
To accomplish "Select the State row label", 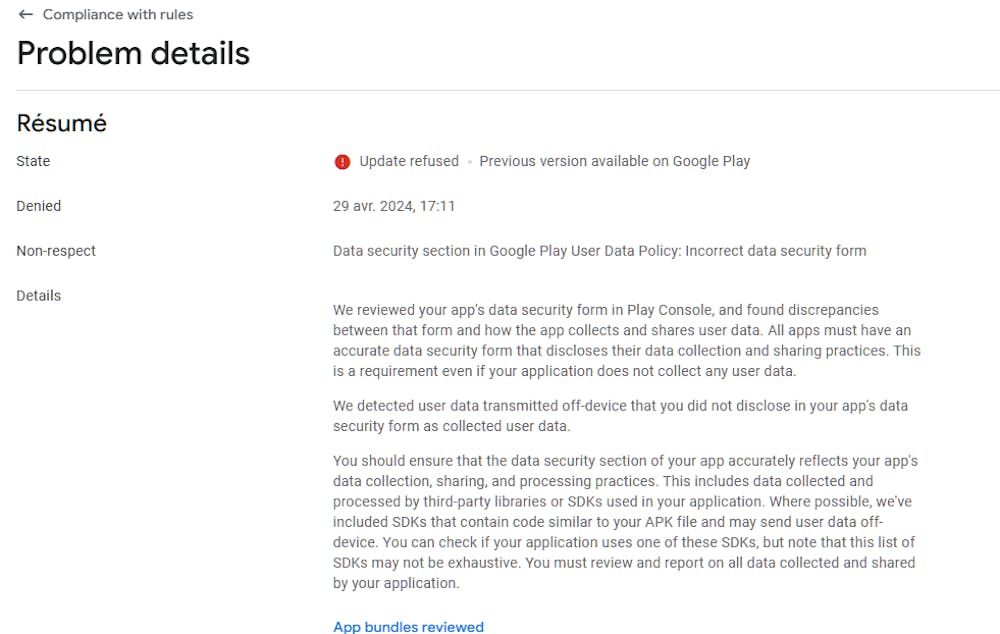I will pos(33,161).
